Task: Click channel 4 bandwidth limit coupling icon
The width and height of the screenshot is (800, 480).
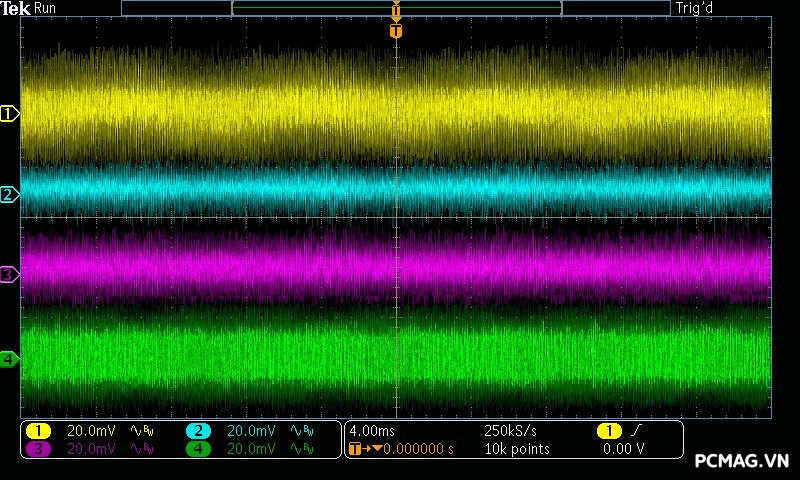Action: point(301,449)
